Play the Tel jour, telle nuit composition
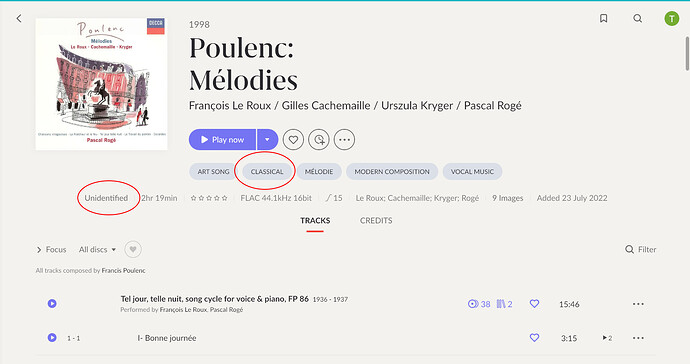This screenshot has width=690, height=364. [x=52, y=303]
